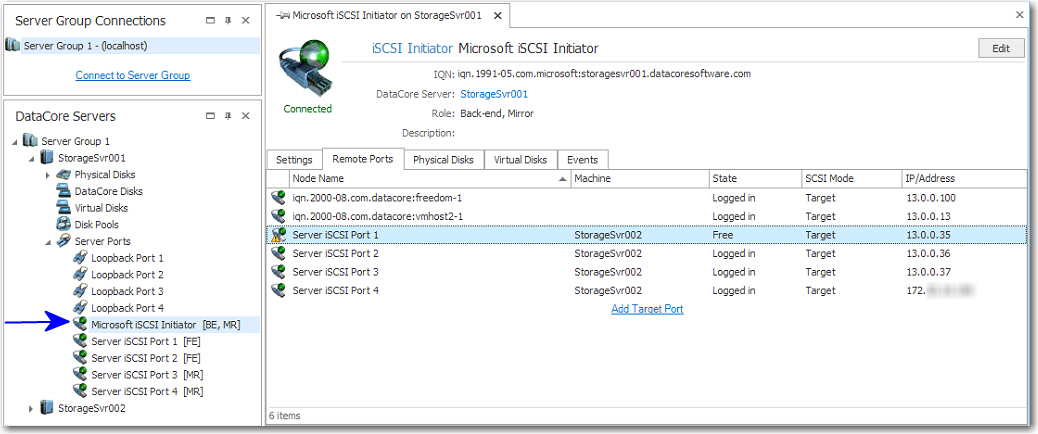Select Server iSCSI Port 2 [FE] tree item
Image resolution: width=1038 pixels, height=434 pixels.
click(146, 358)
